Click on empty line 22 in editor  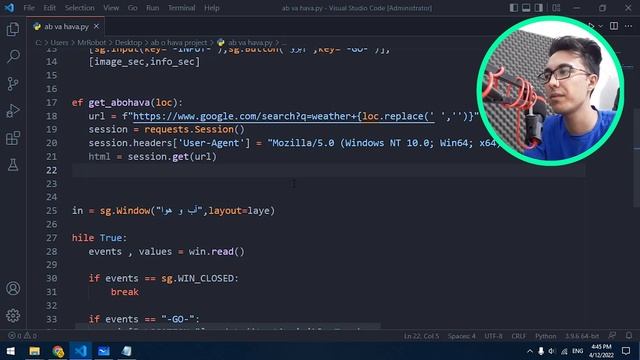(329, 170)
